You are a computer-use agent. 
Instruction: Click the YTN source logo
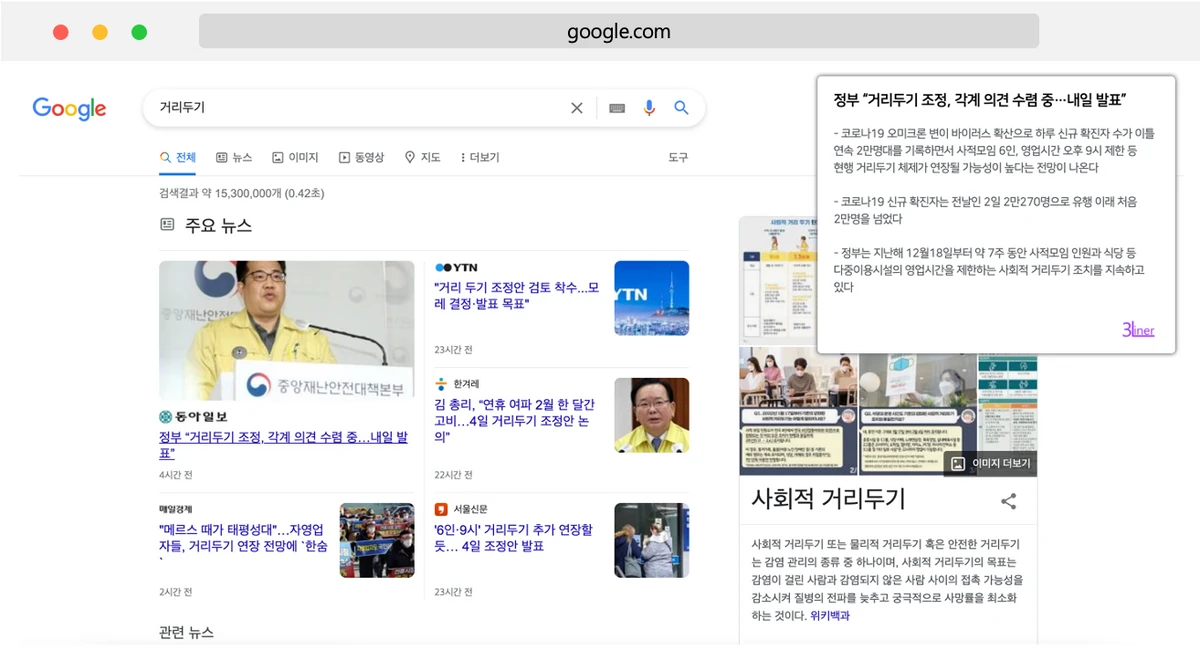[456, 268]
